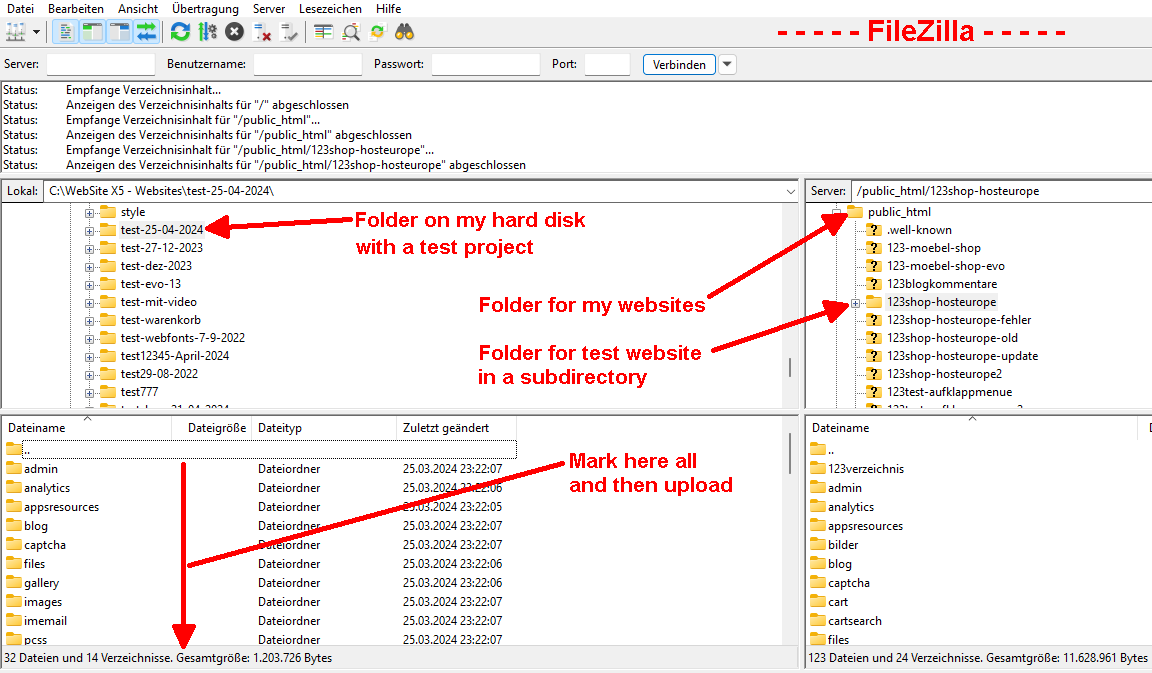
Task: Sort local files by Zuletzt geändert
Action: click(x=446, y=428)
